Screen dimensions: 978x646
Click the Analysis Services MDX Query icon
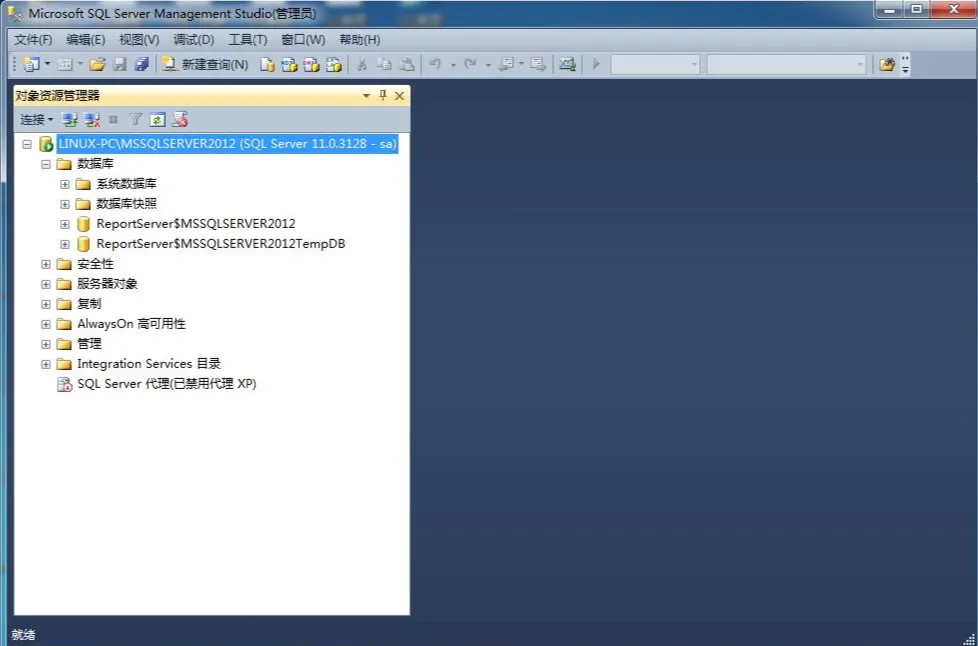289,64
